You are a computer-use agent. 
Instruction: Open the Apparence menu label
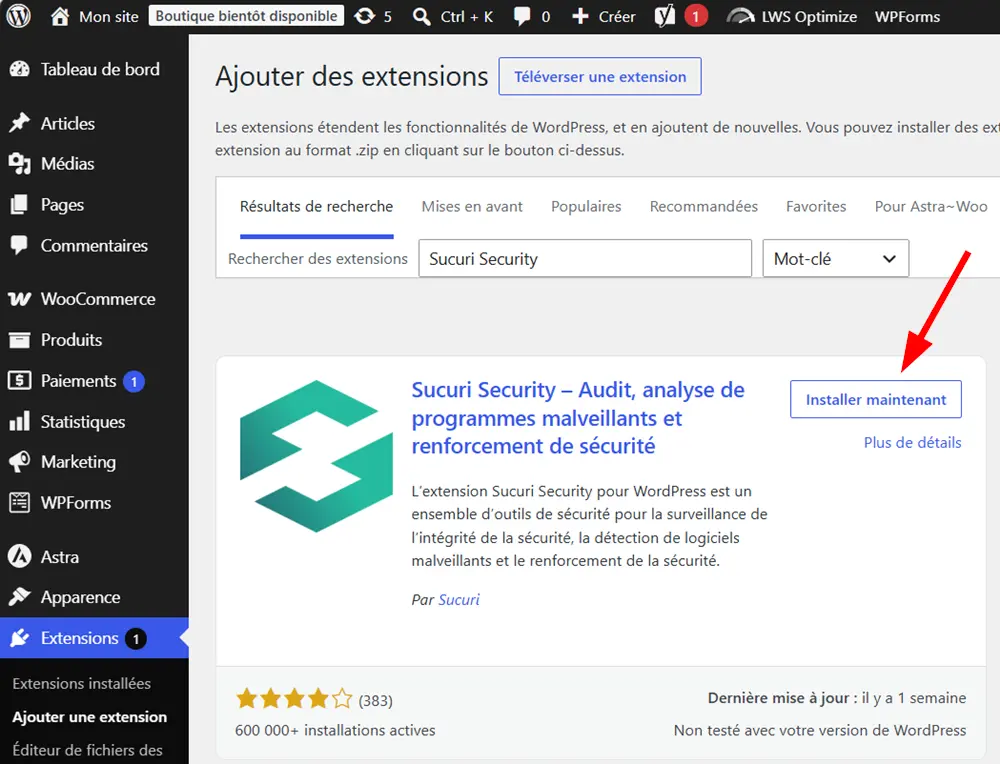pyautogui.click(x=80, y=598)
